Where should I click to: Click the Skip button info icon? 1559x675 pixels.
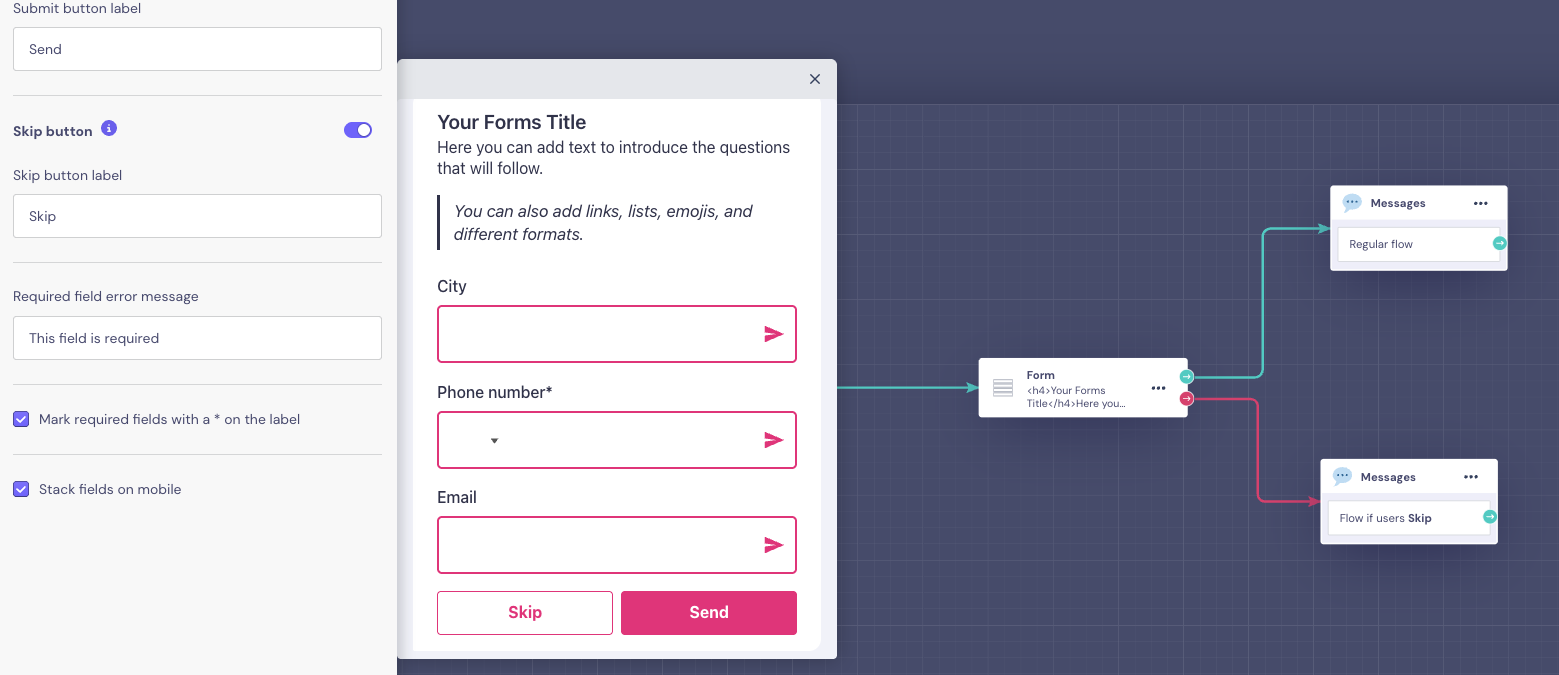[110, 129]
